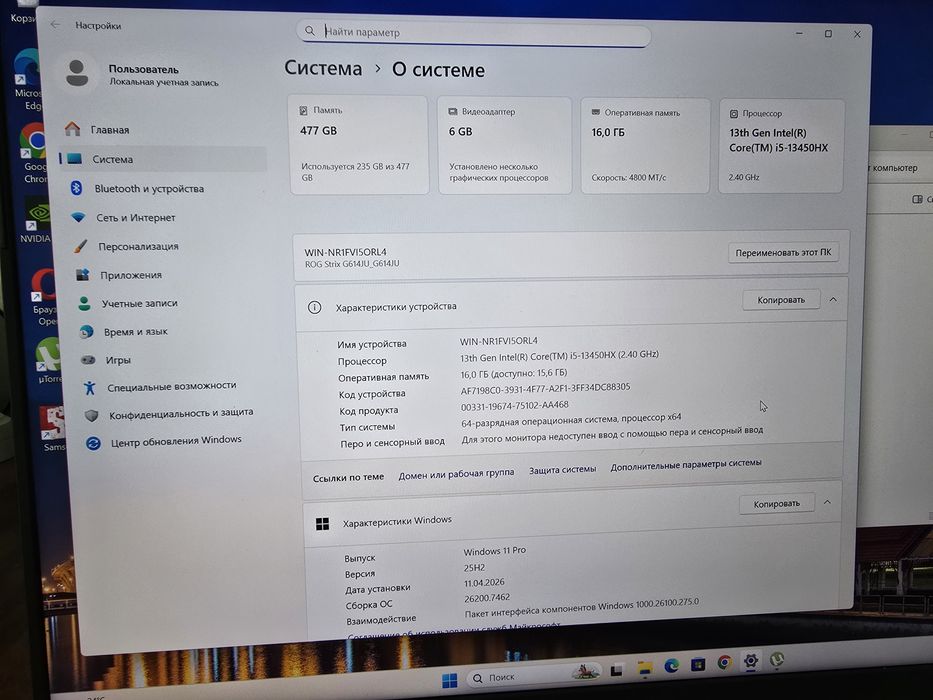Open the Microsoft Edge desktop shortcut
The height and width of the screenshot is (700, 933).
coord(28,80)
